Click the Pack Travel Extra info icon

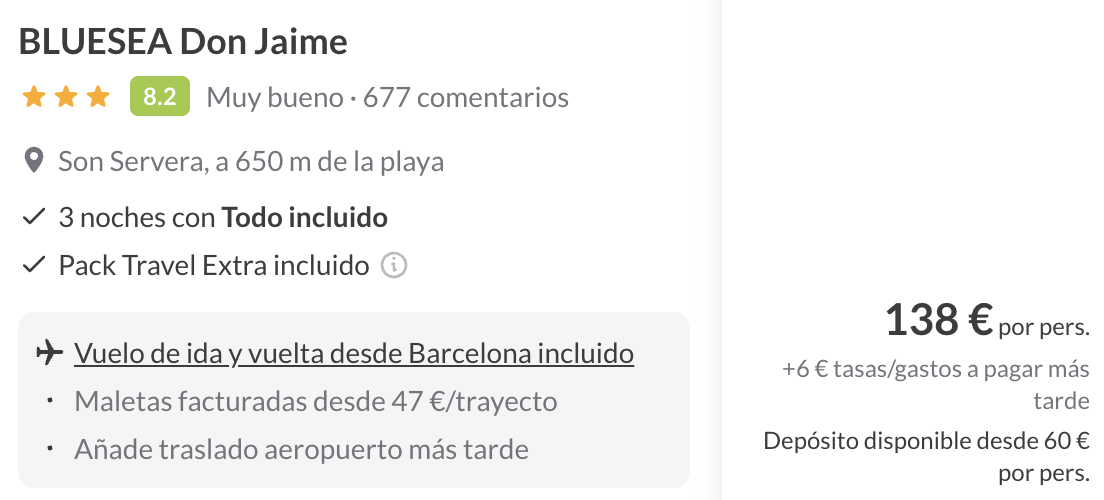tap(395, 266)
